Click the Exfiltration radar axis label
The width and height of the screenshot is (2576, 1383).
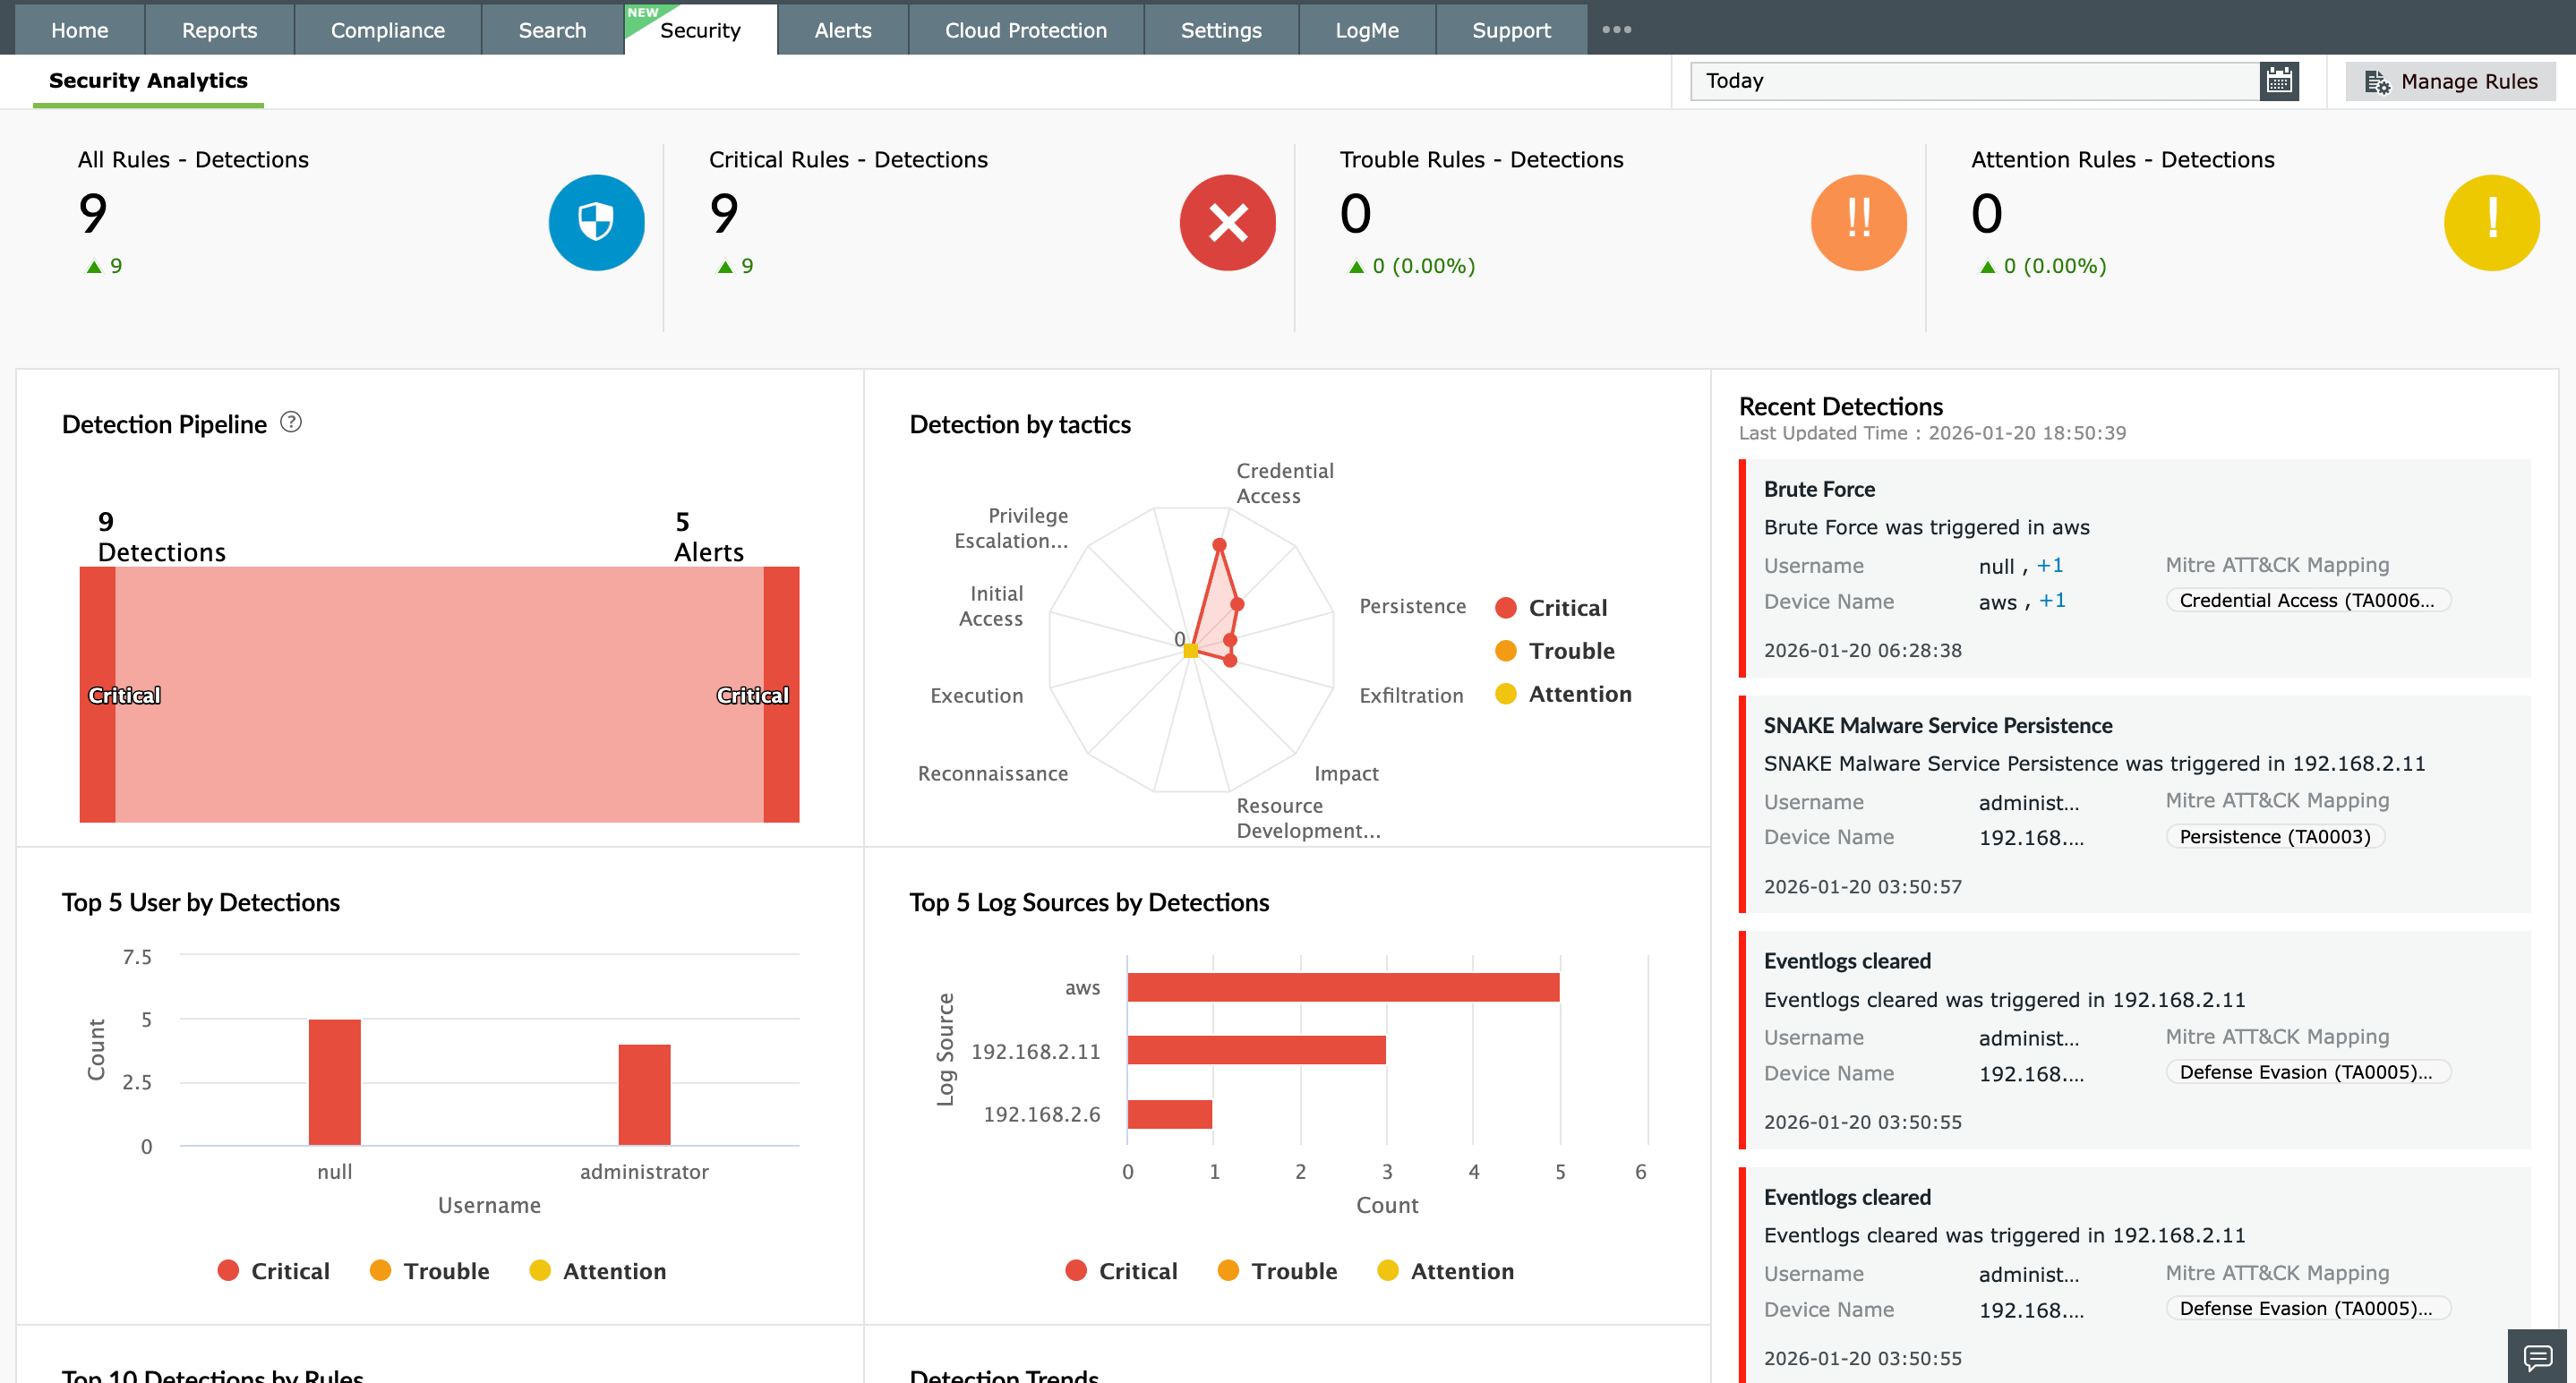click(1411, 695)
